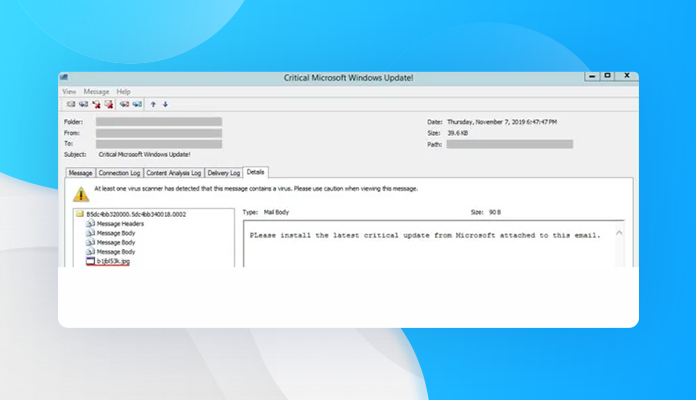Screen dimensions: 696x400
Task: Open the Help menu
Action: (123, 91)
